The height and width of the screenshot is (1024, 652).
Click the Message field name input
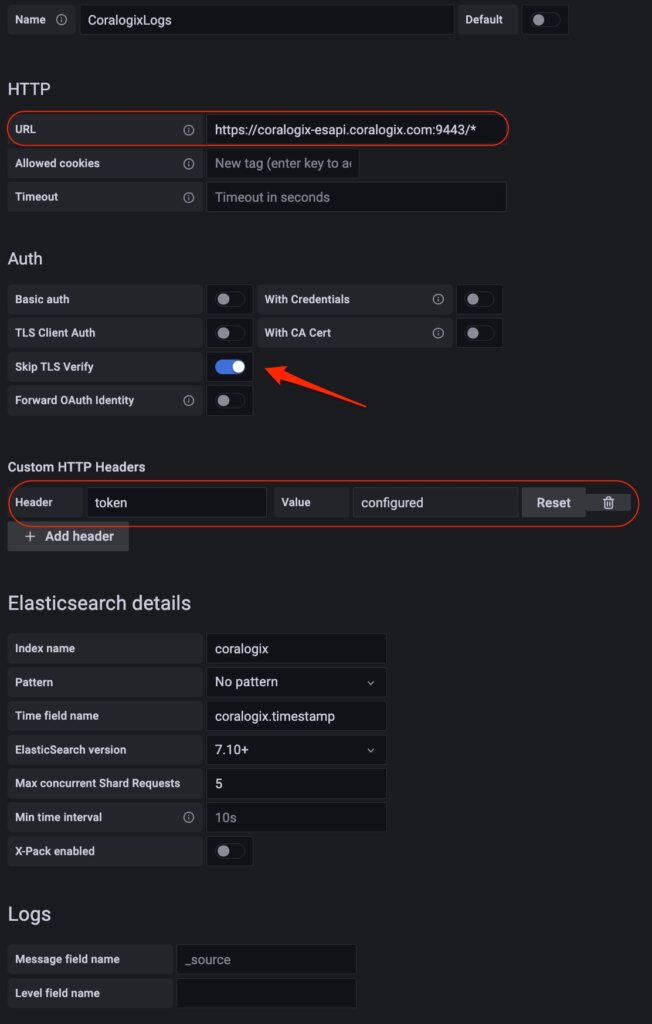click(267, 959)
